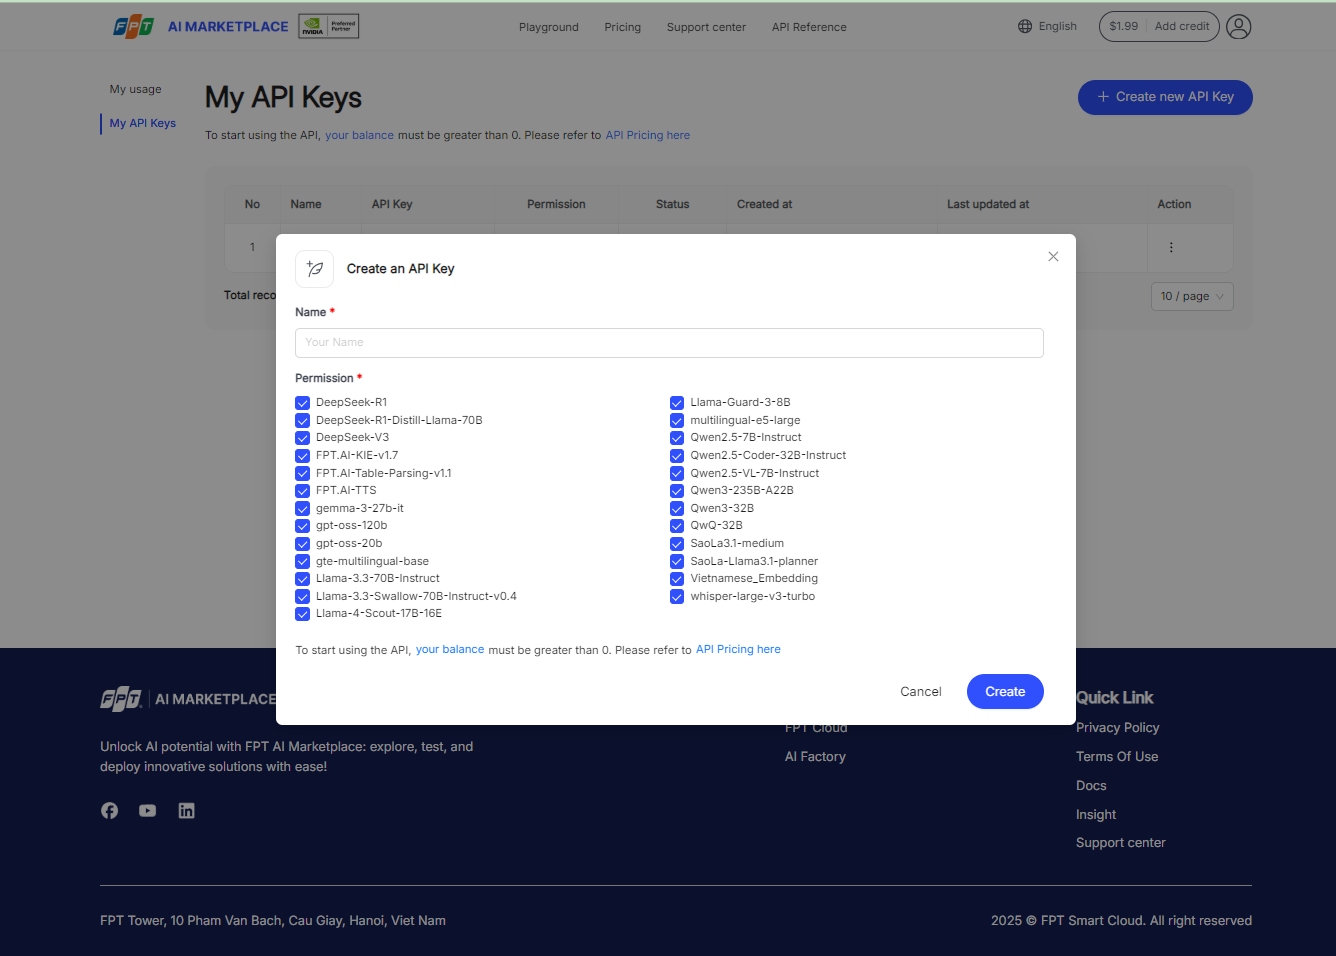Toggle the SaoLa-Llama3.1-planner checkbox

(677, 562)
